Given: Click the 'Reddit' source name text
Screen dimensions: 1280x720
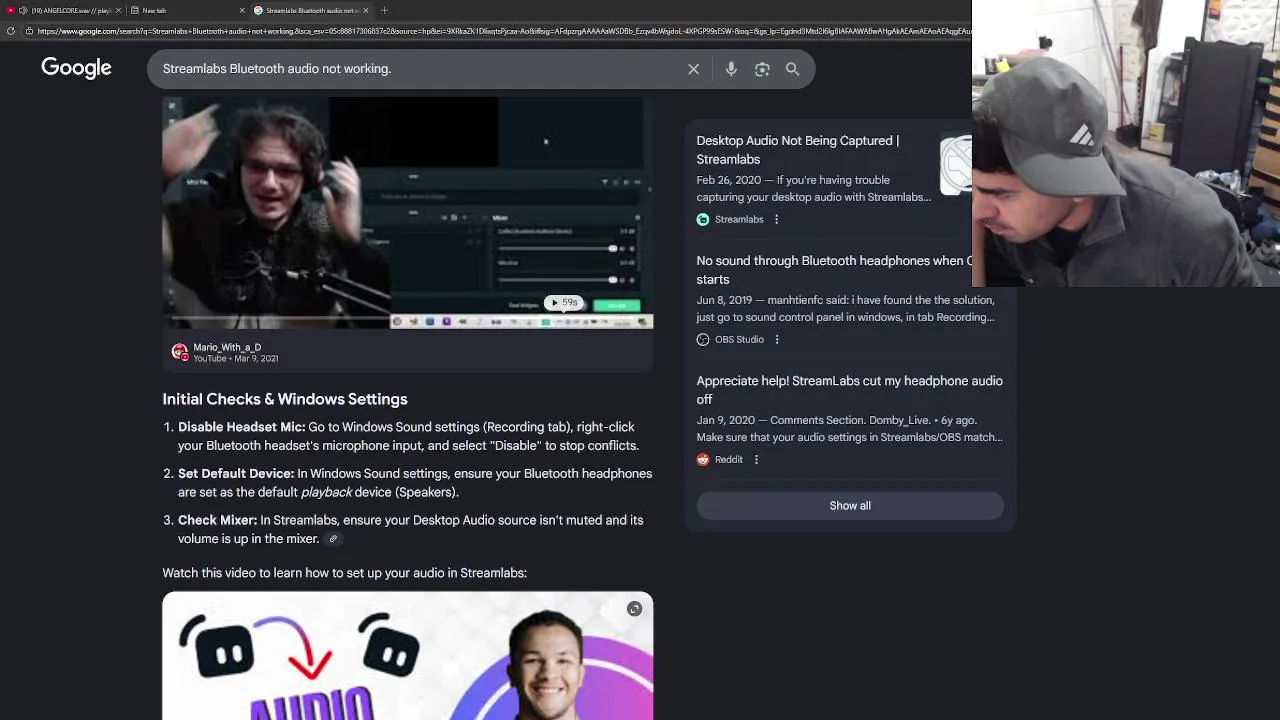Looking at the screenshot, I should click(729, 459).
